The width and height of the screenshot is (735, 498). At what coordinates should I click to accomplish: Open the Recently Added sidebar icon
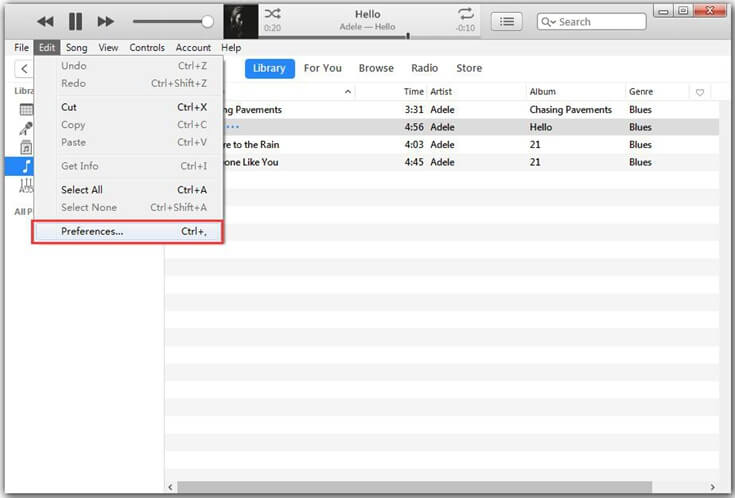[x=26, y=110]
